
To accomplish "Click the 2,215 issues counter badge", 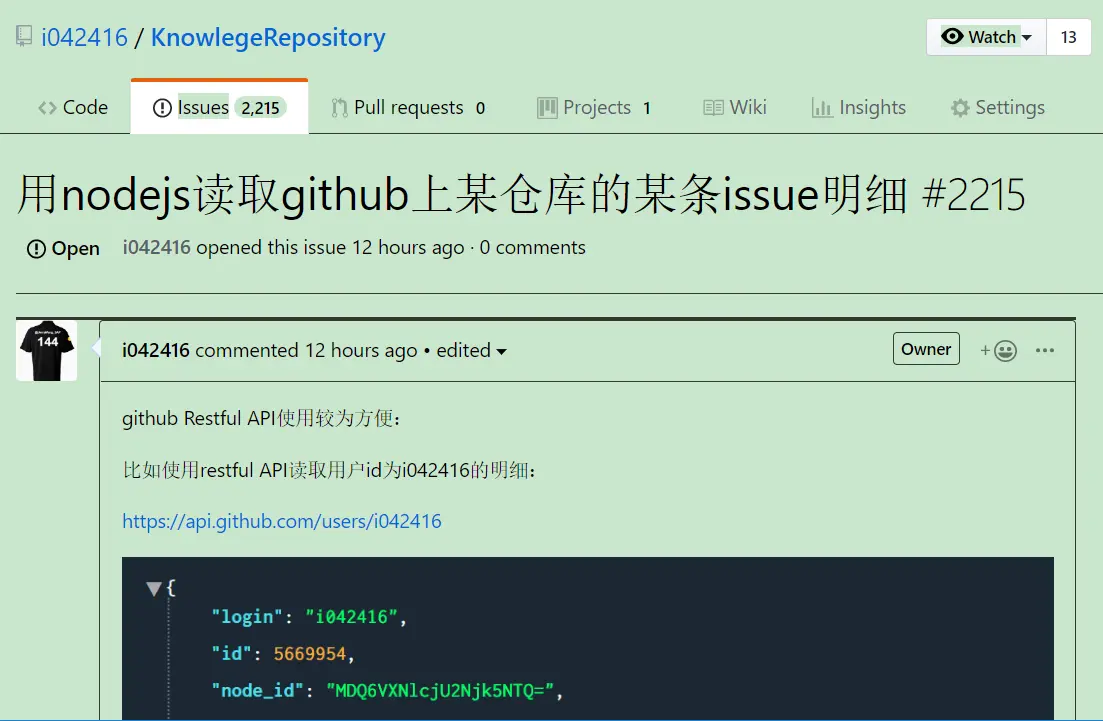I will click(260, 108).
